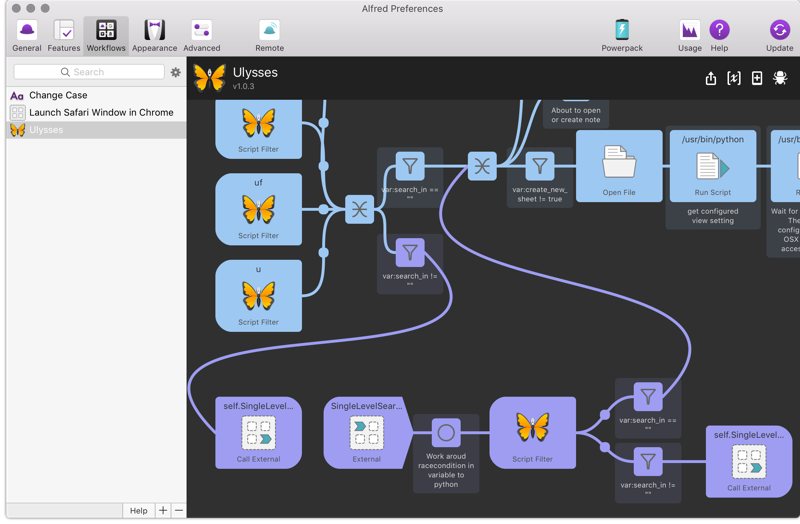The height and width of the screenshot is (524, 800).
Task: Select the left self.SingleLevel Call External object
Action: pos(258,433)
